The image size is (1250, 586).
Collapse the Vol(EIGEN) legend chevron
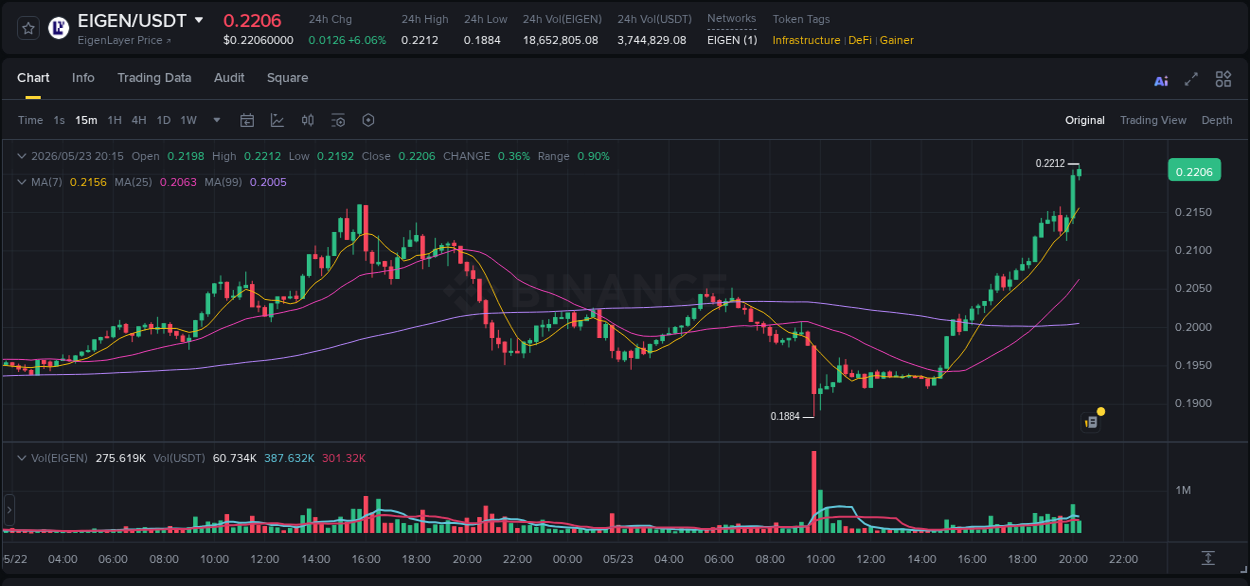click(x=22, y=457)
